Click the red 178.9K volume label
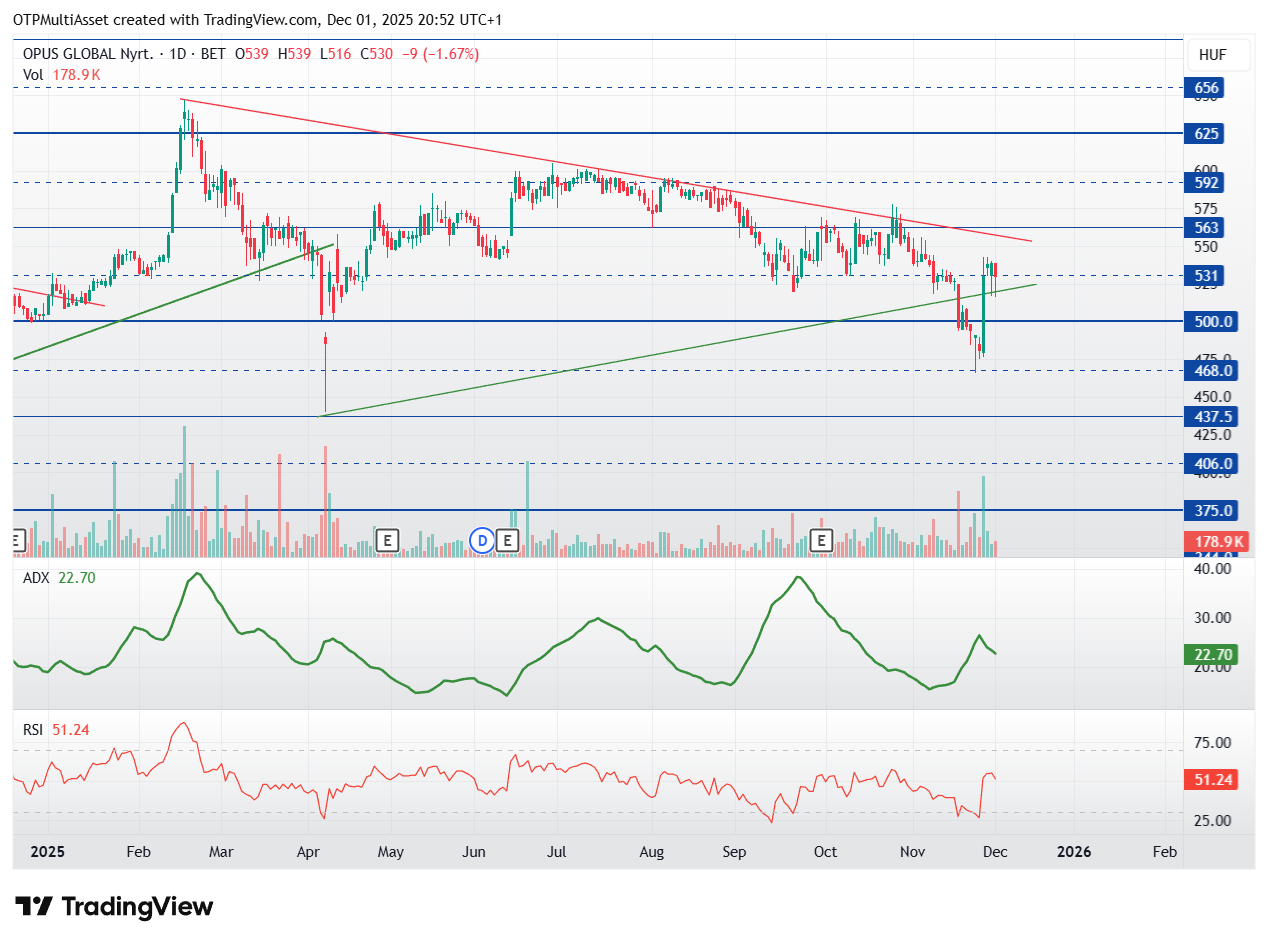 point(1219,542)
